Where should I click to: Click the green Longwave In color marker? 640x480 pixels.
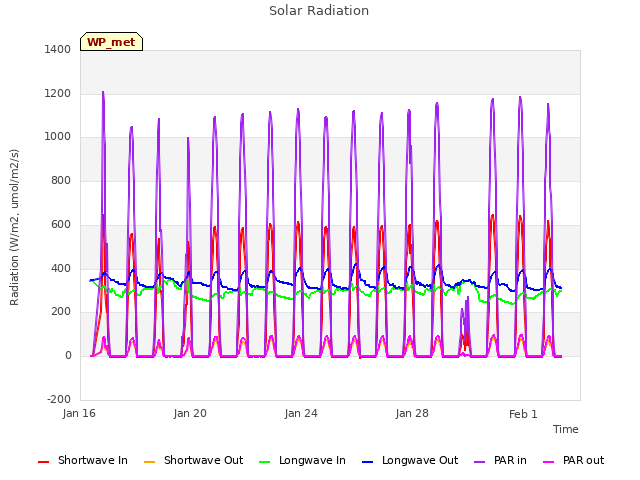coord(265,462)
